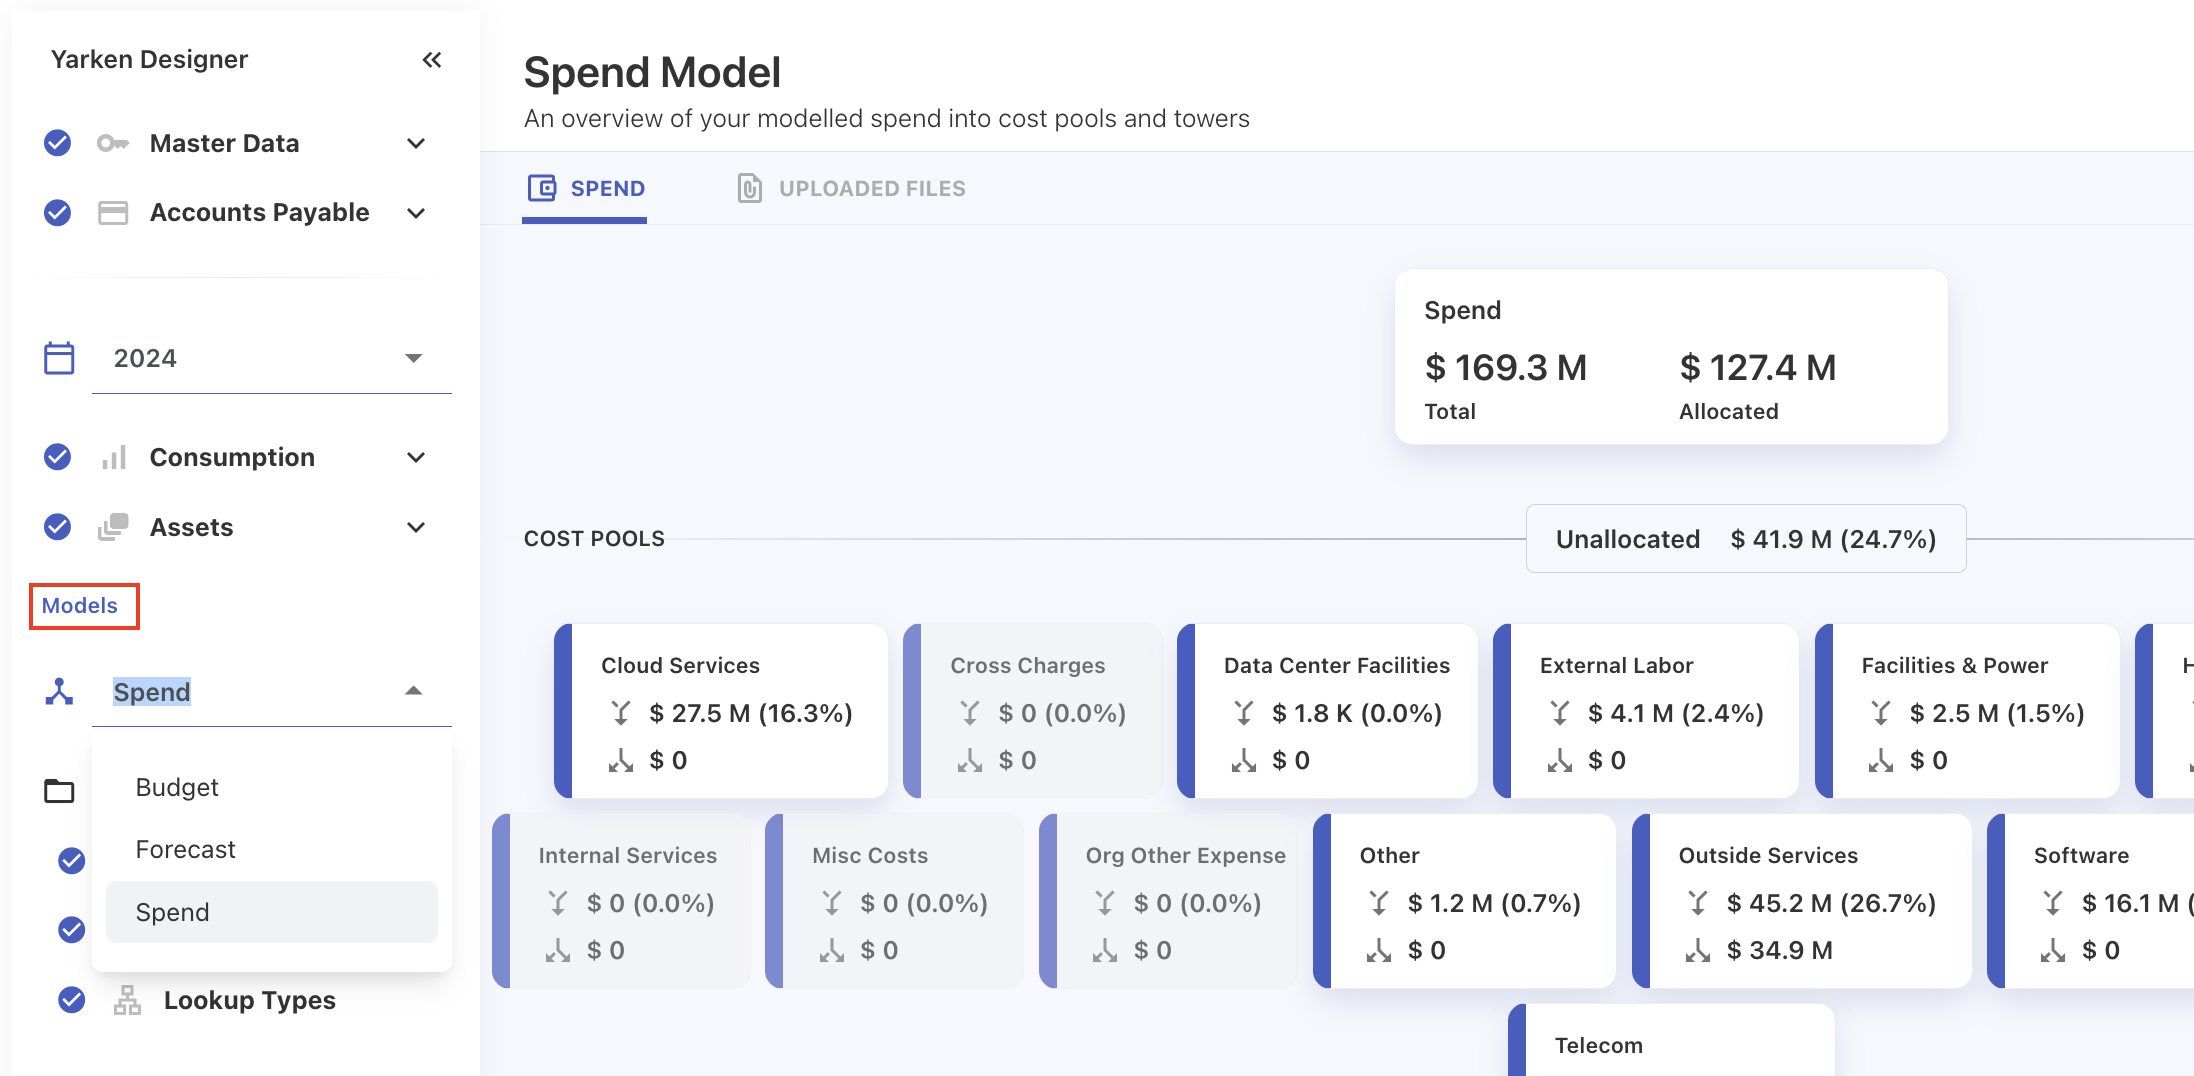Click the Lookup Types hierarchy icon

click(x=127, y=1000)
